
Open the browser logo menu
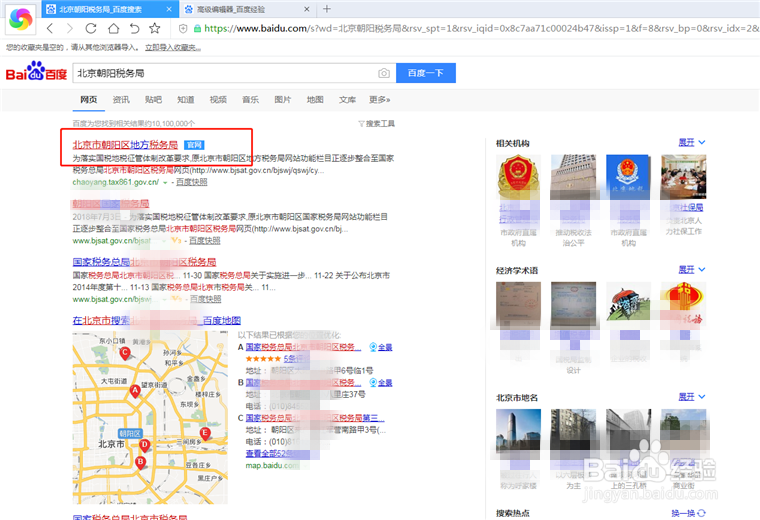pos(20,19)
